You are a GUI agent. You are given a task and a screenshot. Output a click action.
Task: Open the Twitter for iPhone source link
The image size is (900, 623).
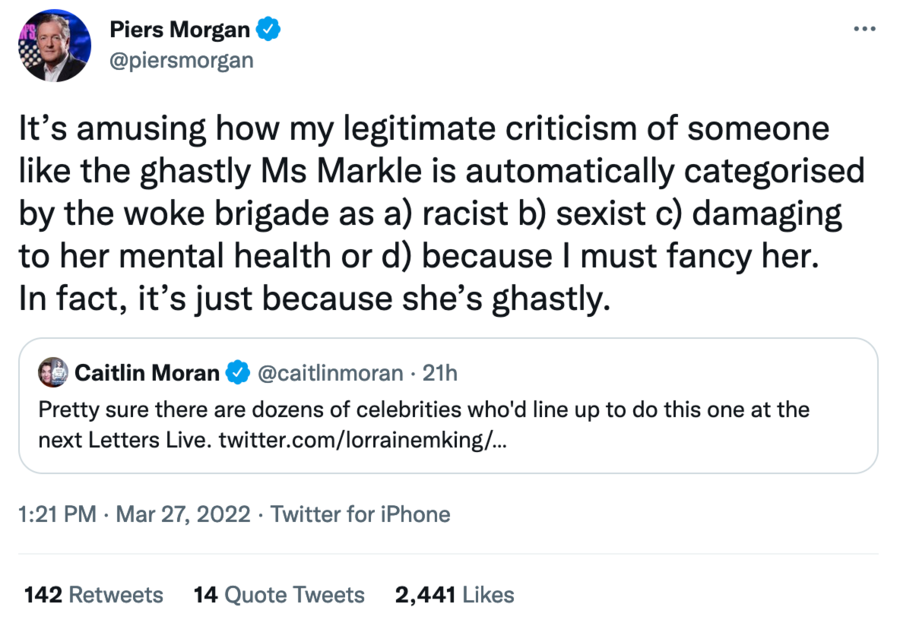360,515
